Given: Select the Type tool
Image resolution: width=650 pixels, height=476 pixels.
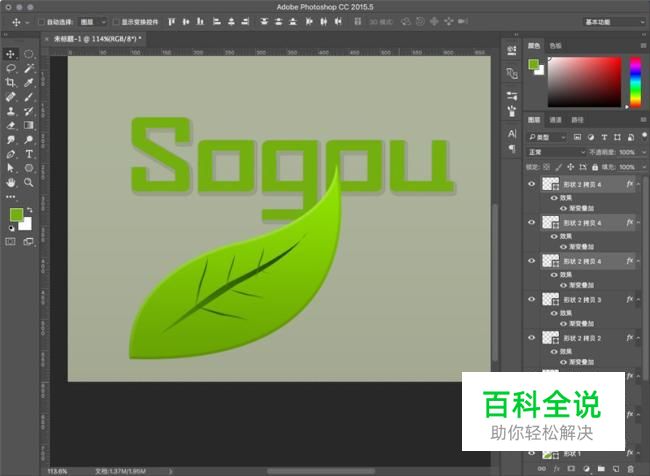Looking at the screenshot, I should point(29,154).
